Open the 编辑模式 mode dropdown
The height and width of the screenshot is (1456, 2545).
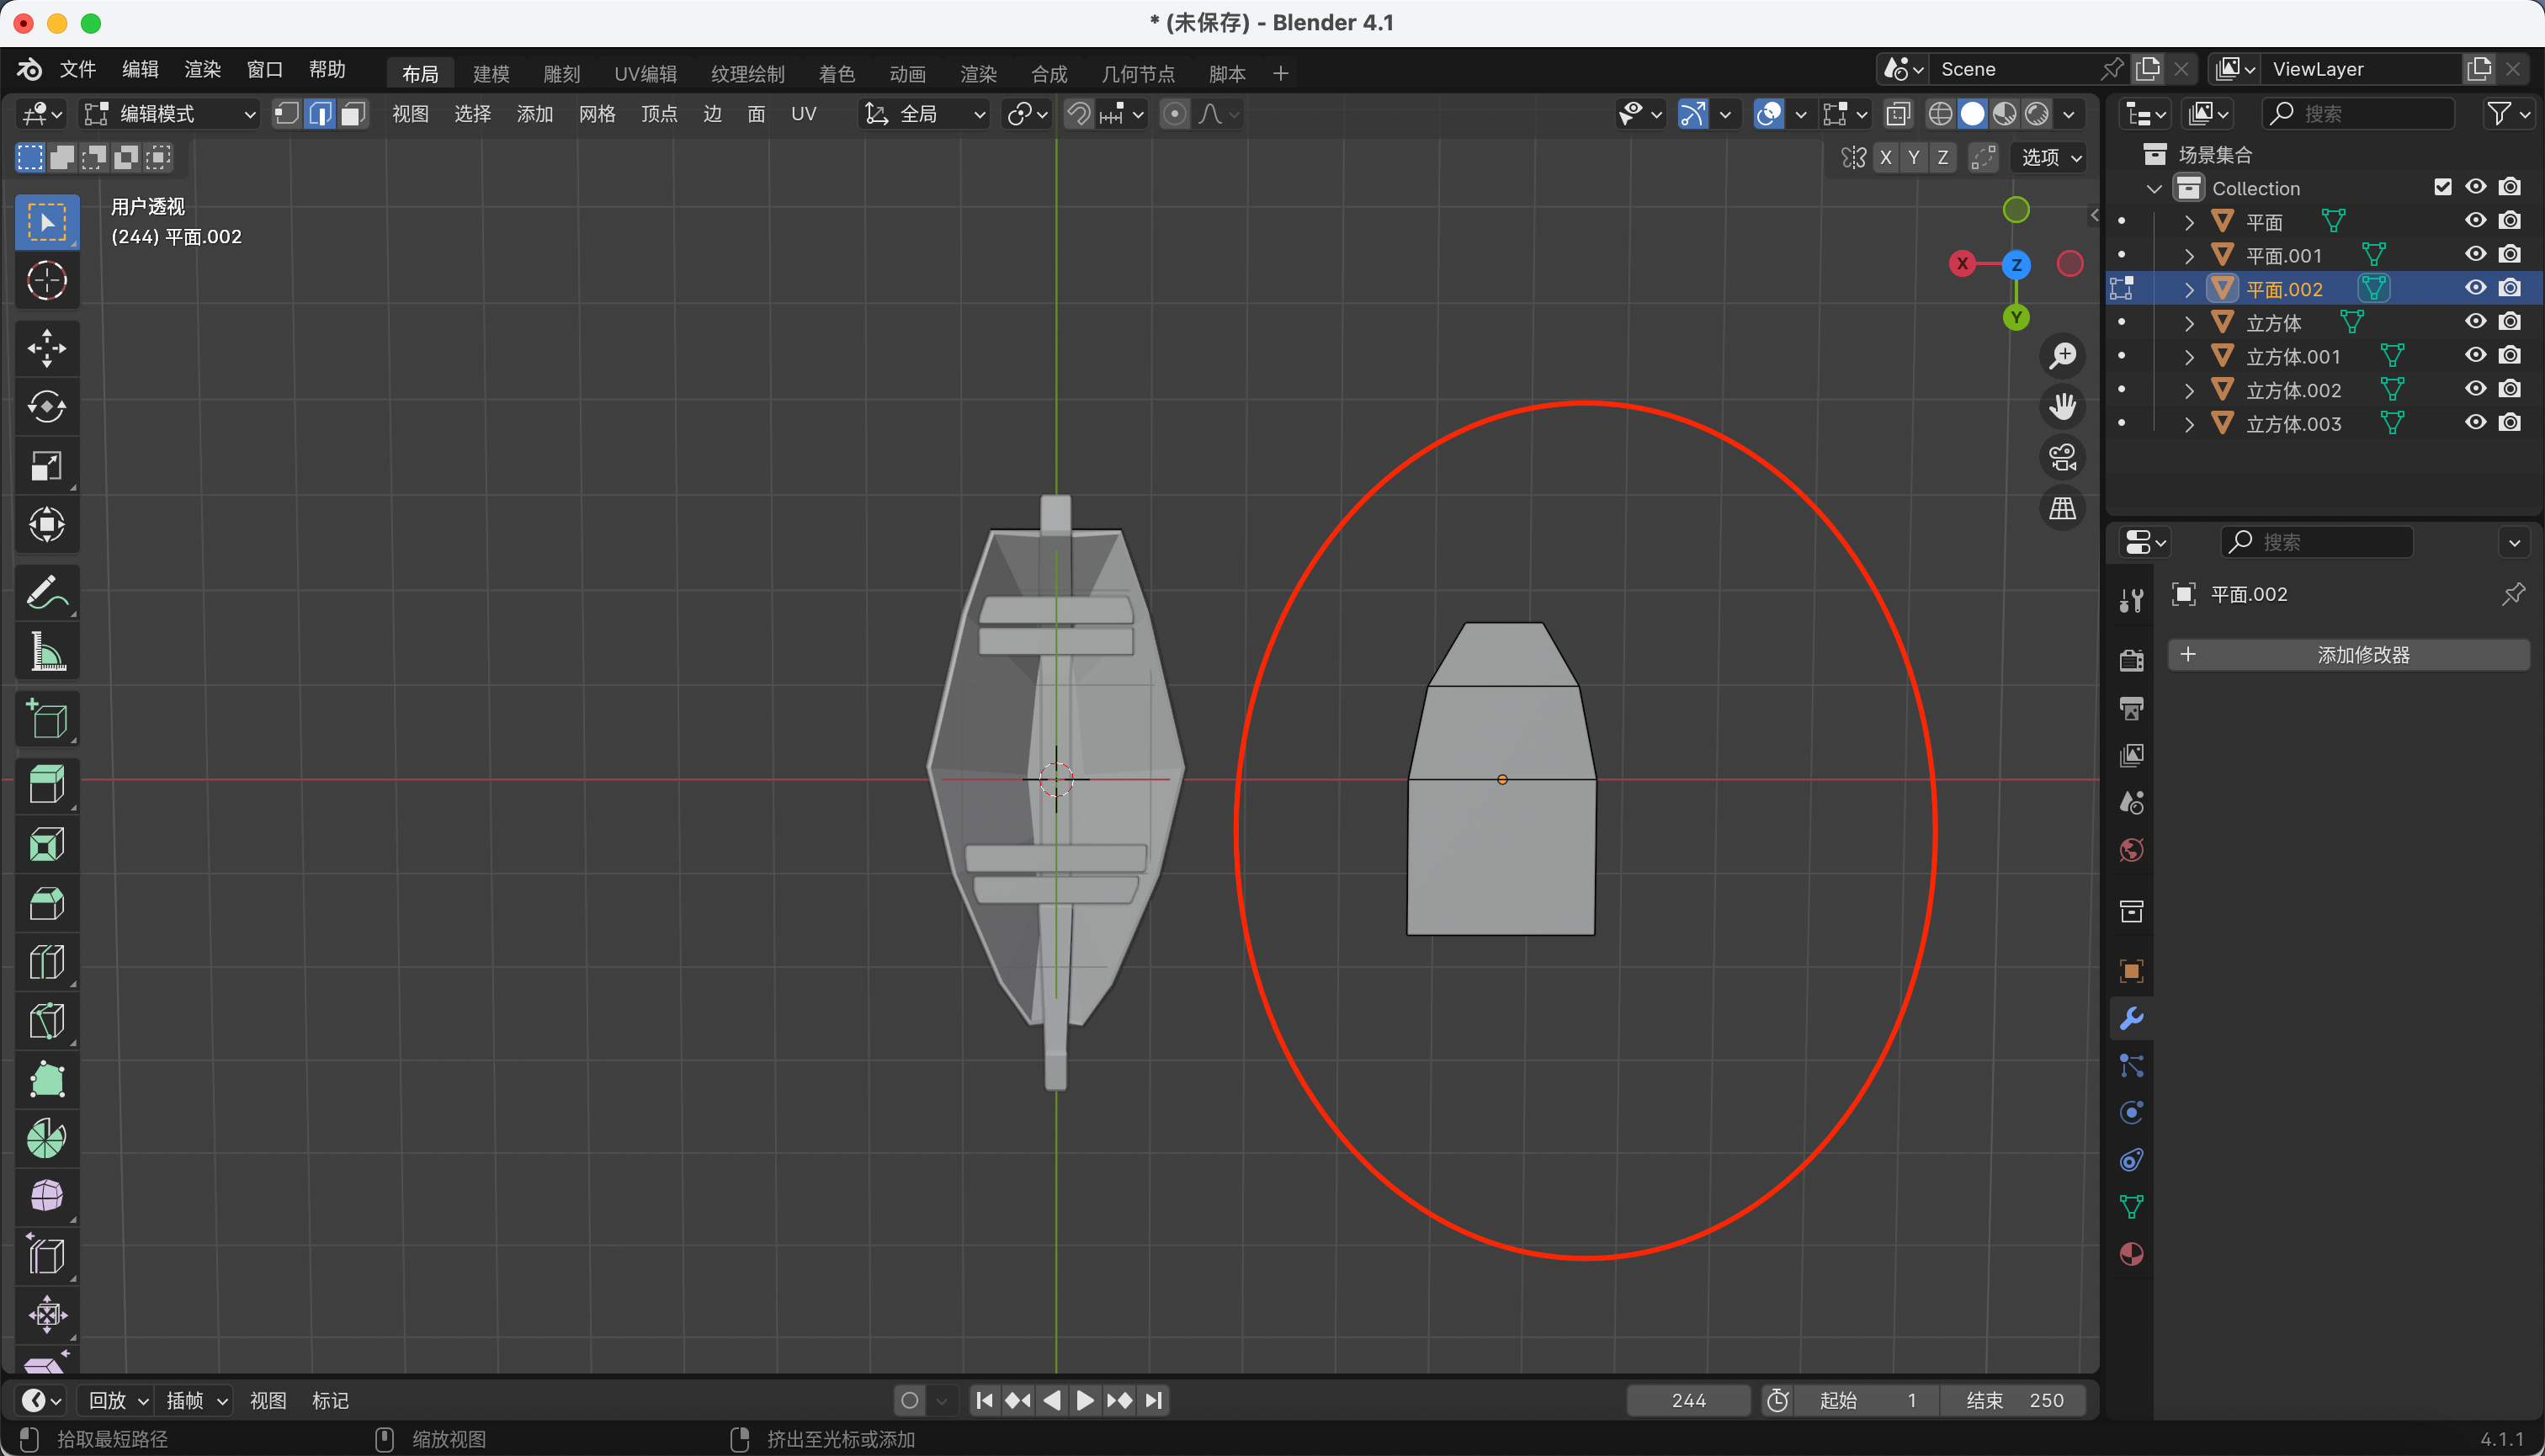[170, 114]
